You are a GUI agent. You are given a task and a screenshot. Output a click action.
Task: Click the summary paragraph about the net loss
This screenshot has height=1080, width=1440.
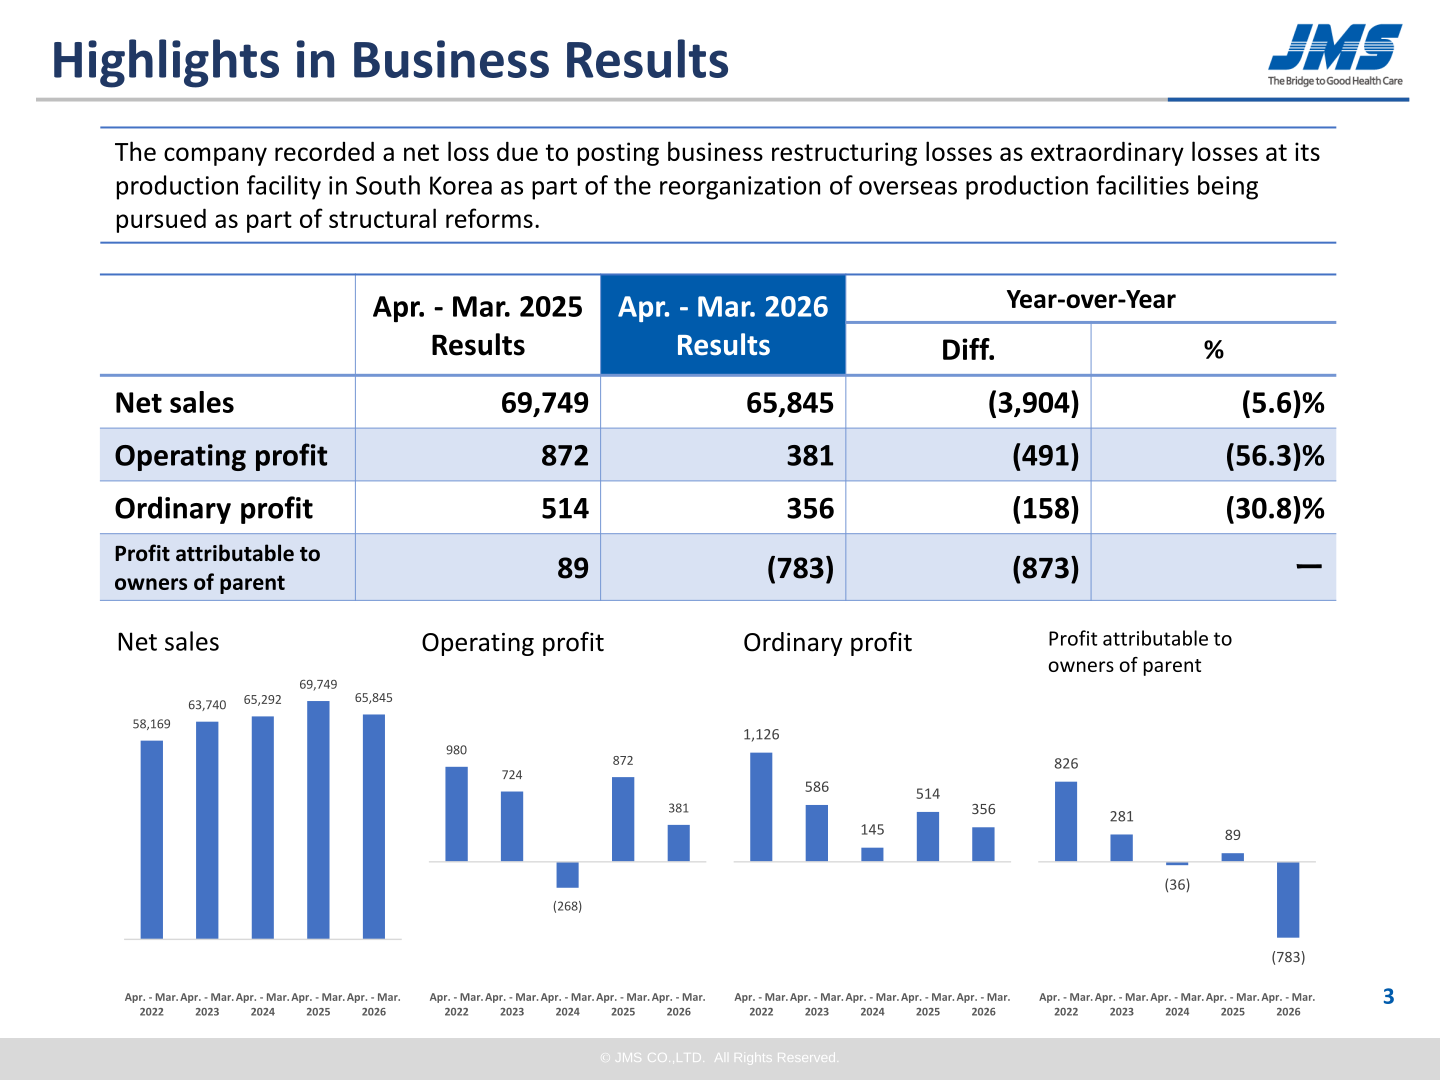point(717,185)
